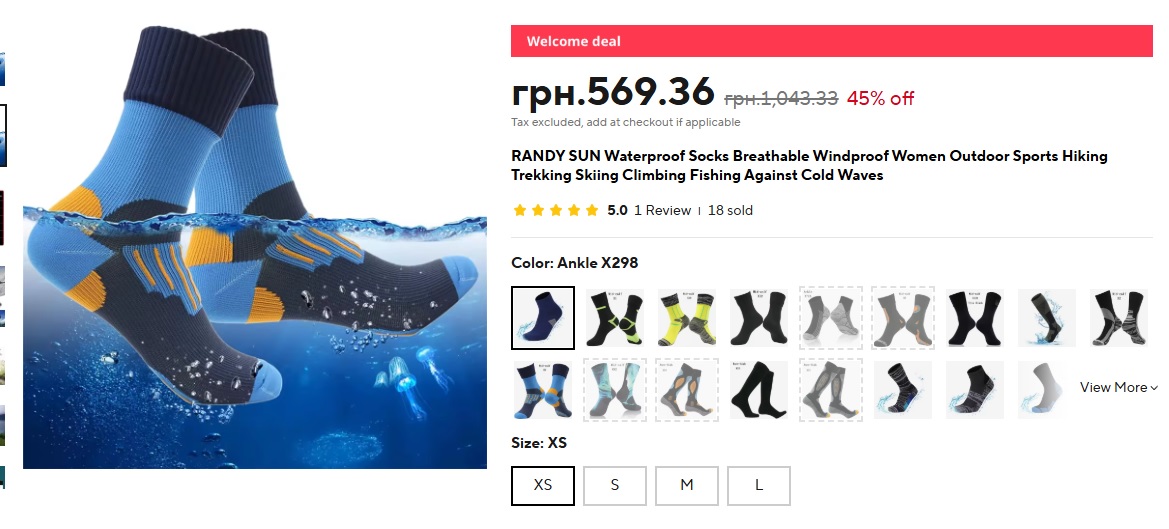Click the five-star rating icons
Image resolution: width=1169 pixels, height=529 pixels.
pos(555,211)
